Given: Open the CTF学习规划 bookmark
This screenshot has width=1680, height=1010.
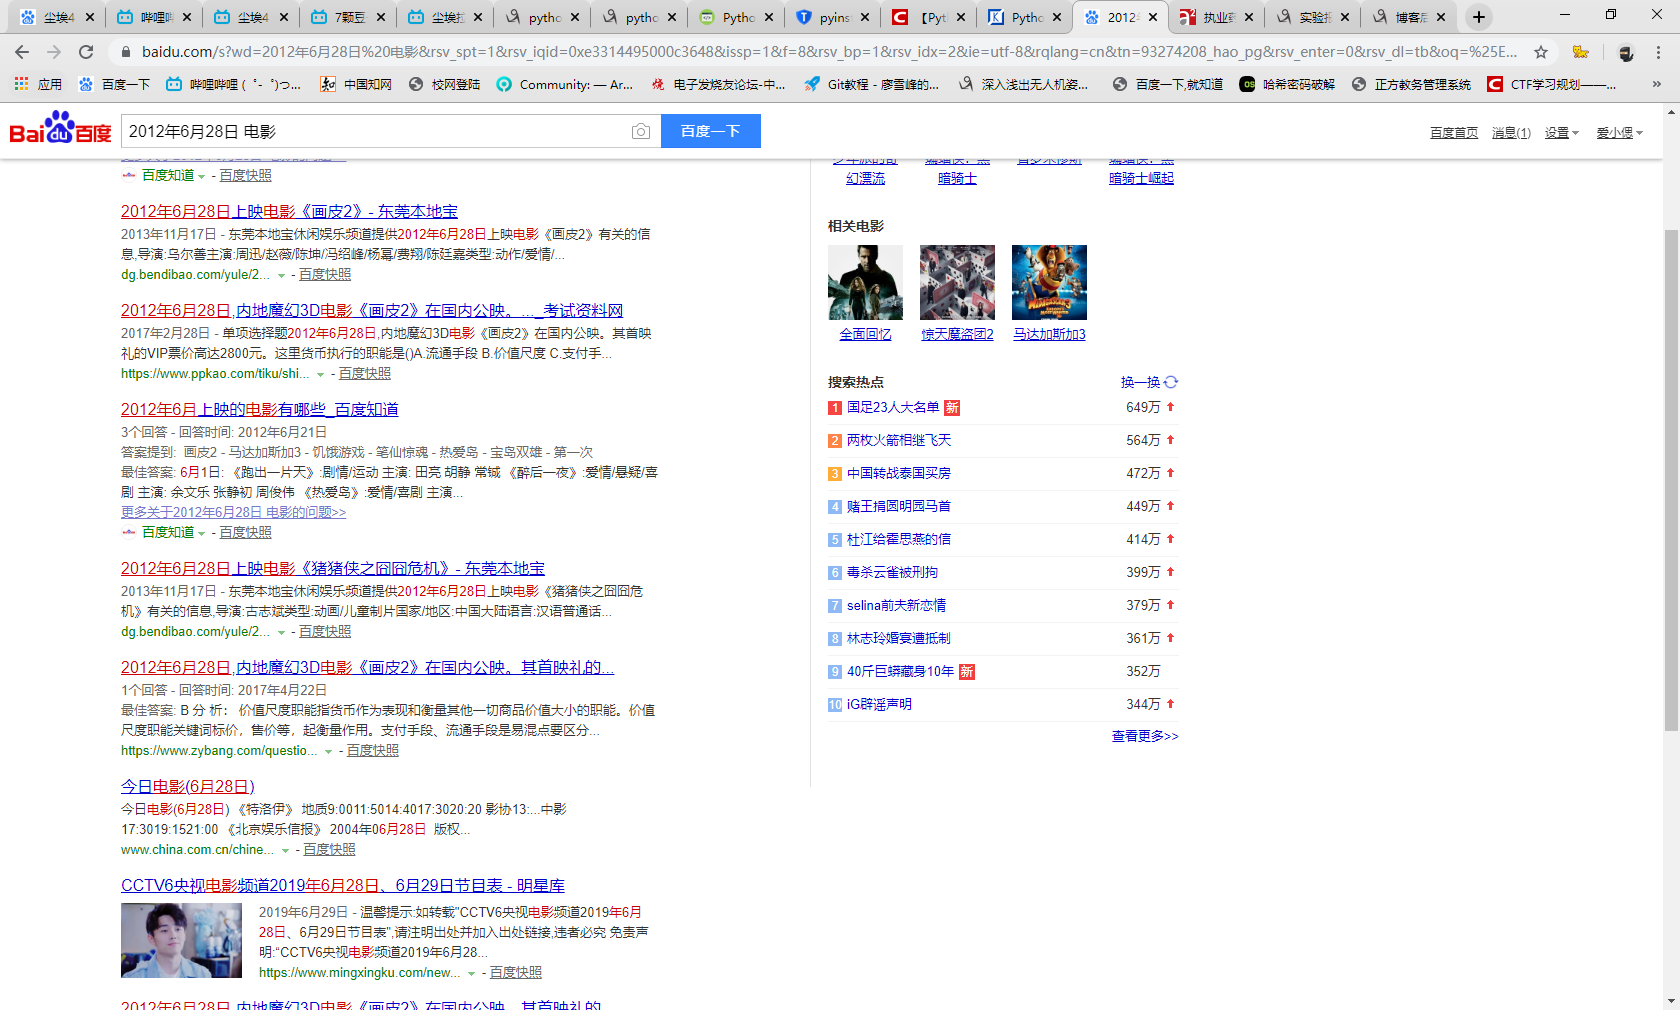Looking at the screenshot, I should pyautogui.click(x=1552, y=85).
